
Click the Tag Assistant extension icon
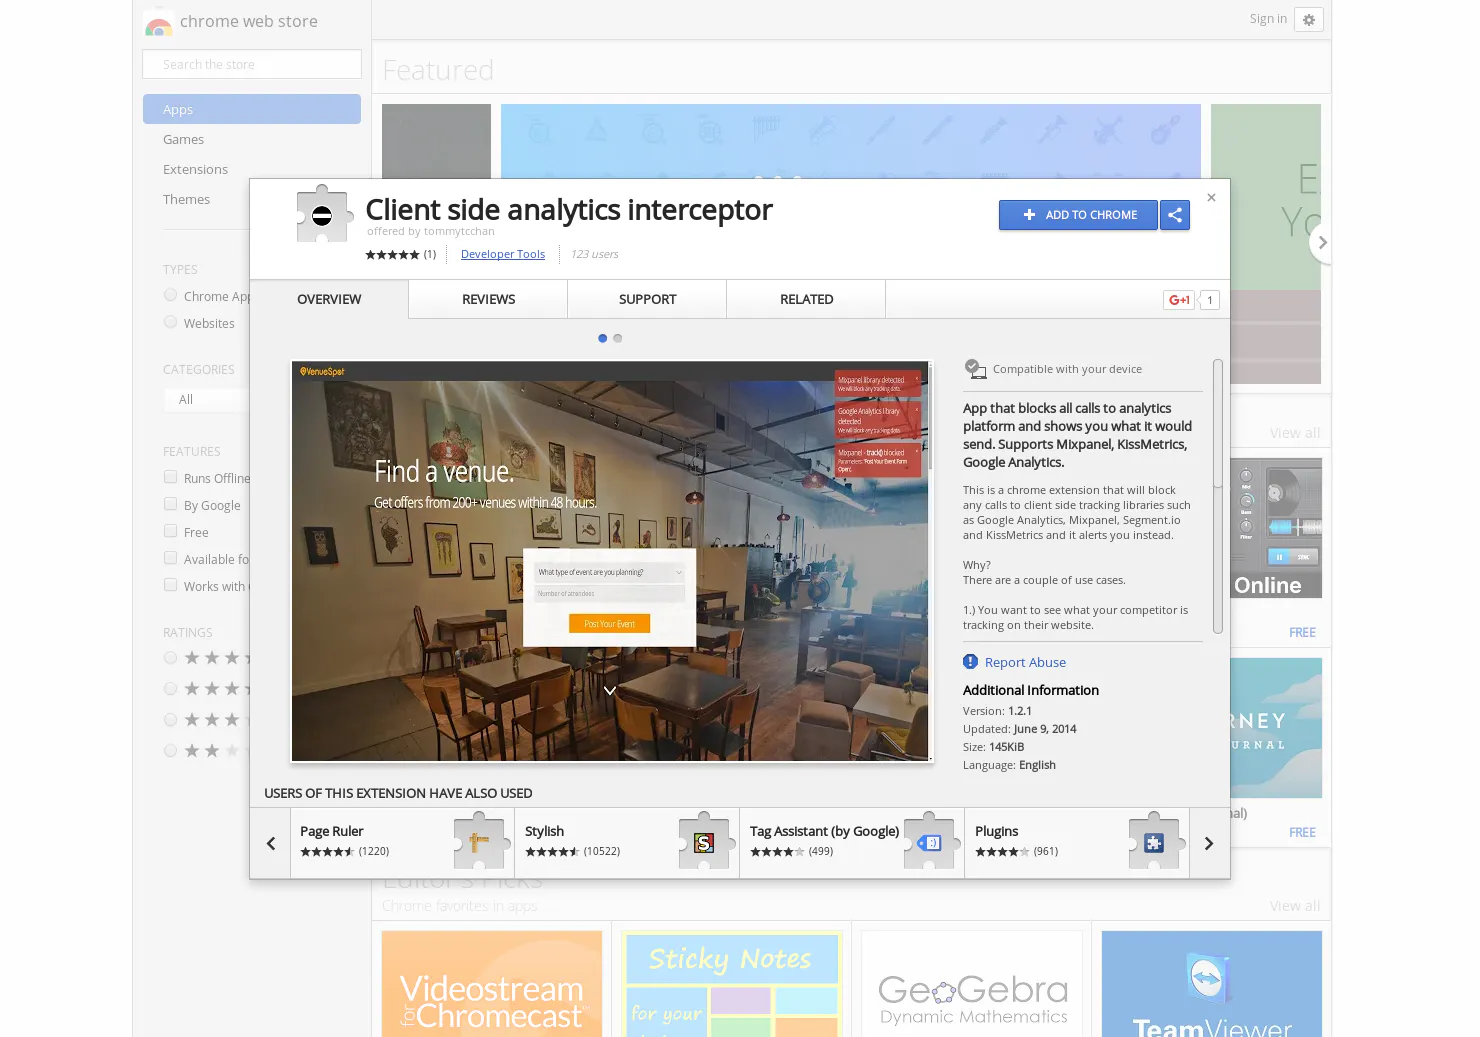click(x=930, y=841)
